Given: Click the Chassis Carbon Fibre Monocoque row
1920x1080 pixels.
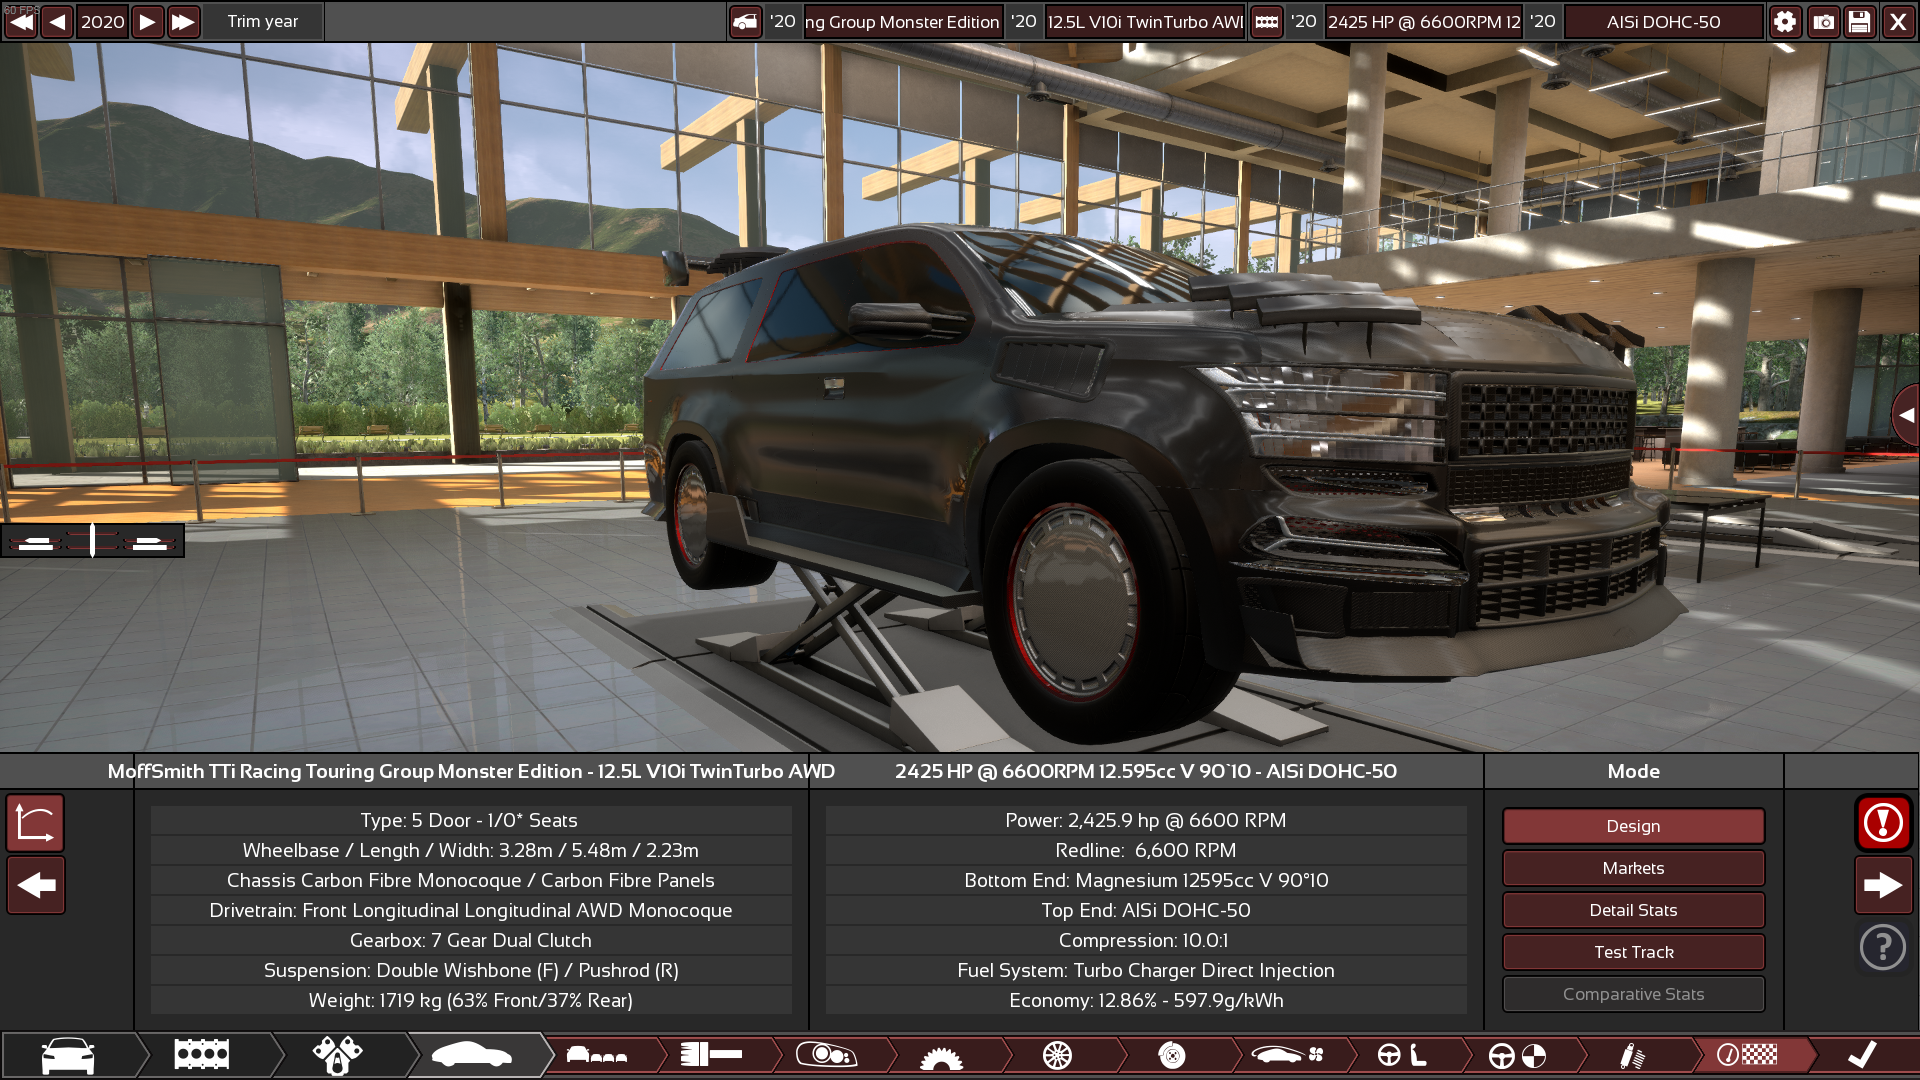Looking at the screenshot, I should pyautogui.click(x=471, y=880).
